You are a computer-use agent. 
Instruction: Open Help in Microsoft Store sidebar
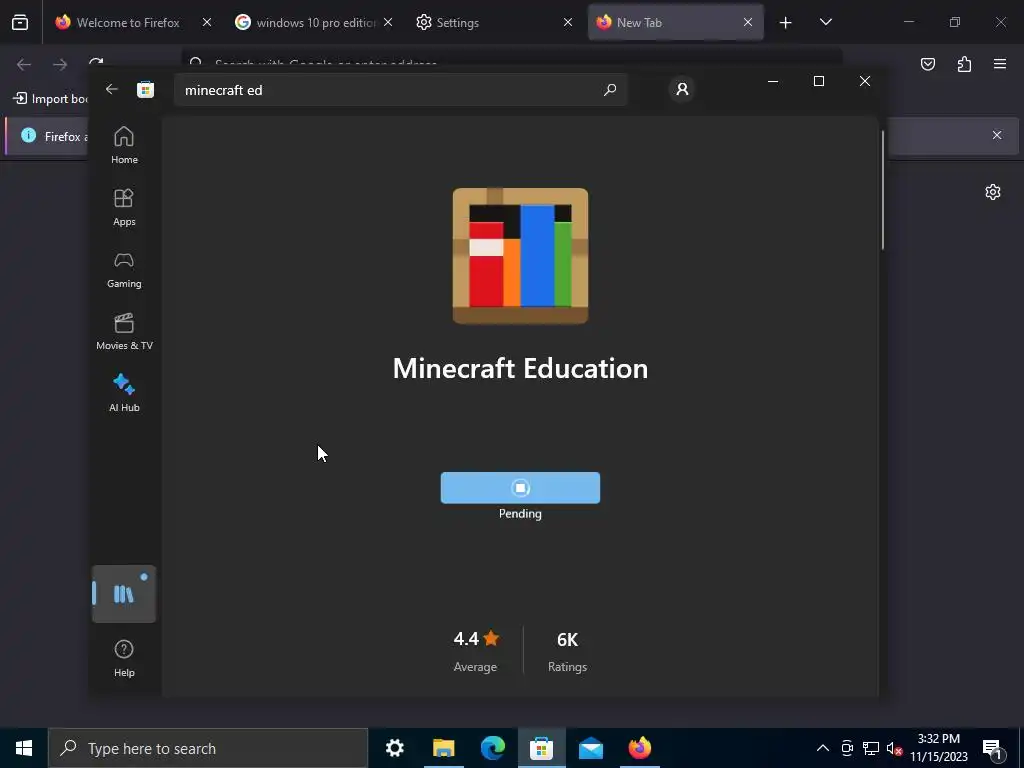(x=124, y=658)
